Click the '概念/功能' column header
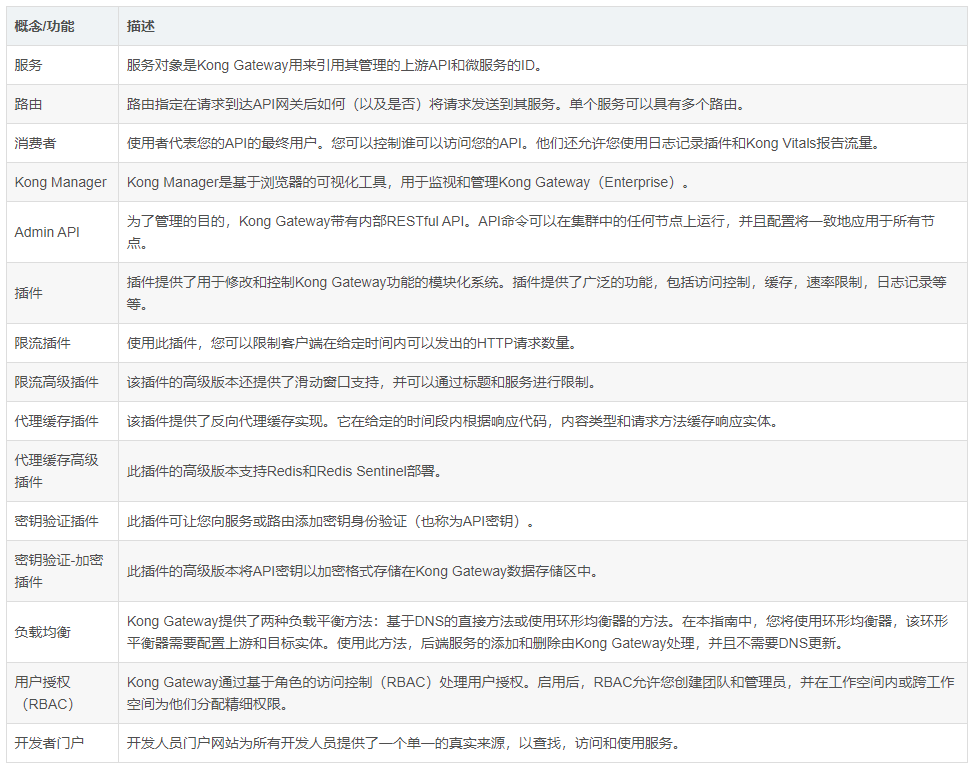974x771 pixels. (62, 26)
